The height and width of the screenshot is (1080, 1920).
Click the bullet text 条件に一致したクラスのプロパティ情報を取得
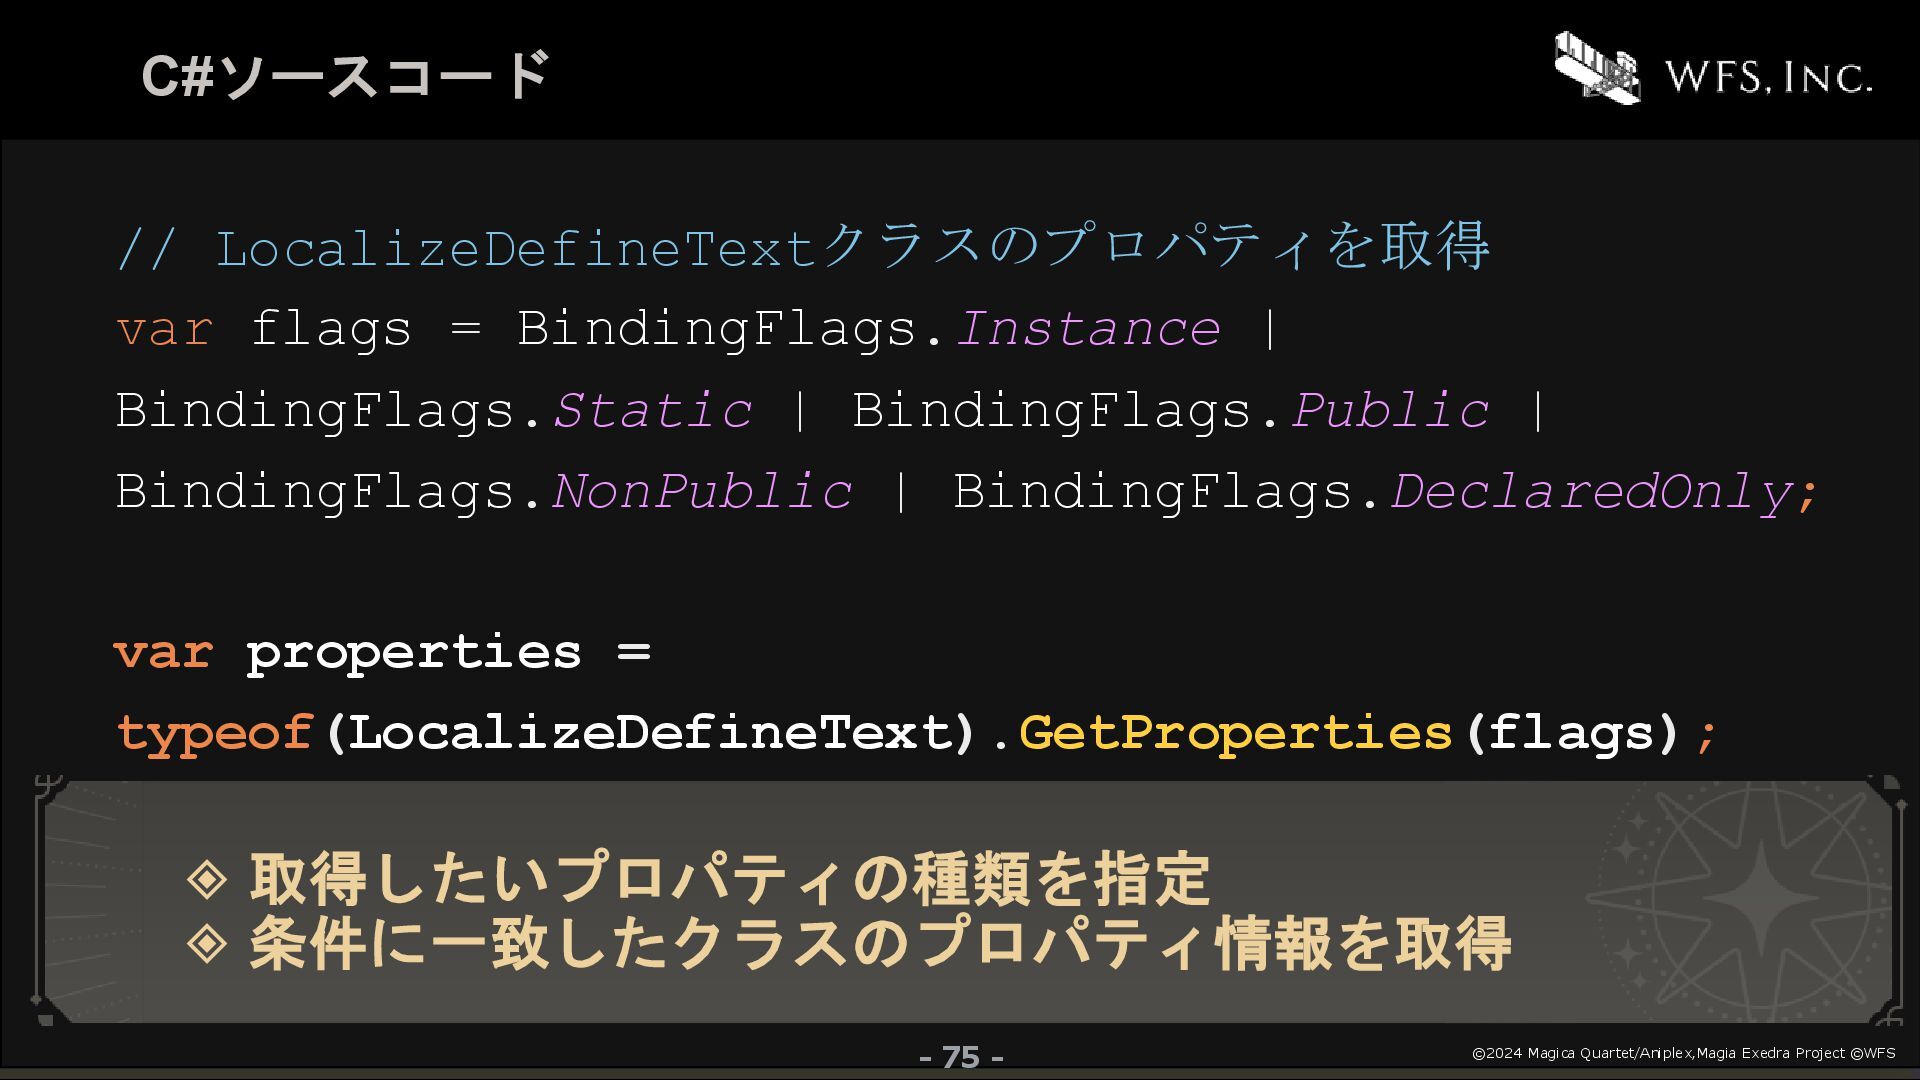(880, 942)
